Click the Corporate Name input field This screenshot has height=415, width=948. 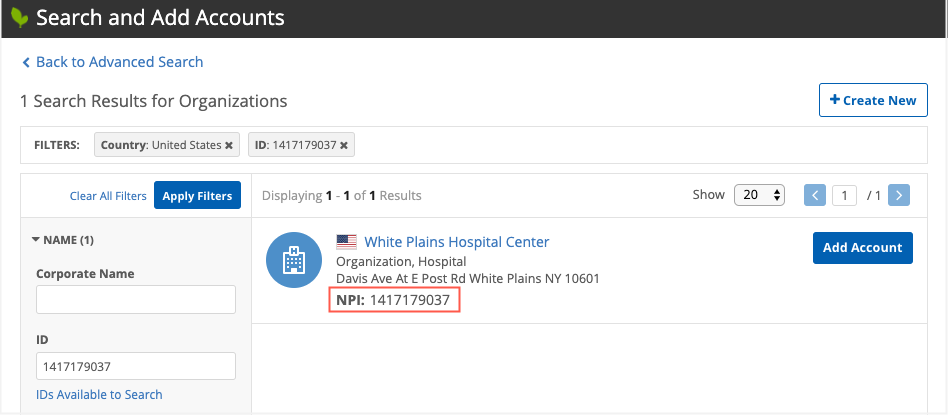pos(136,300)
